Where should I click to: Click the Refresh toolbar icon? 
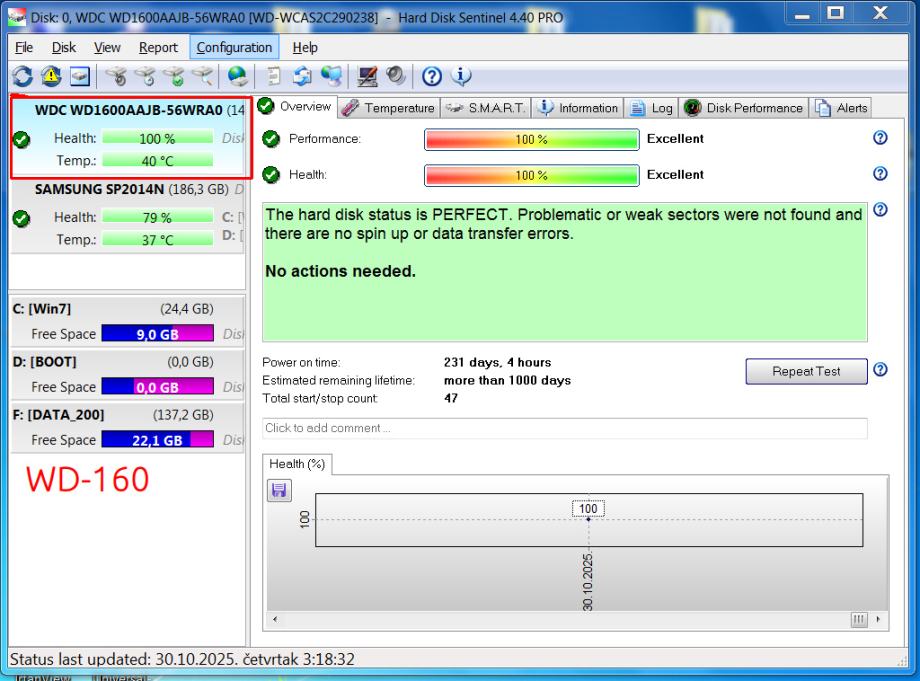coord(22,76)
